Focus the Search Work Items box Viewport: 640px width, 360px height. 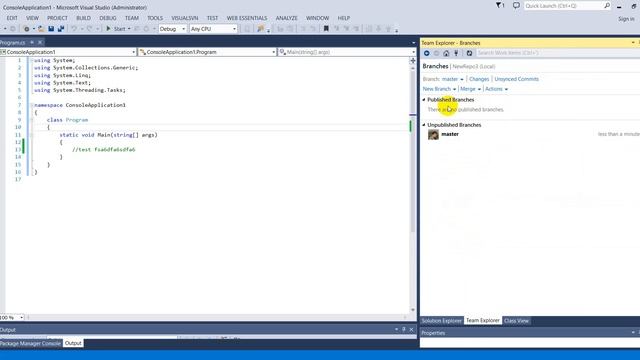(x=558, y=53)
